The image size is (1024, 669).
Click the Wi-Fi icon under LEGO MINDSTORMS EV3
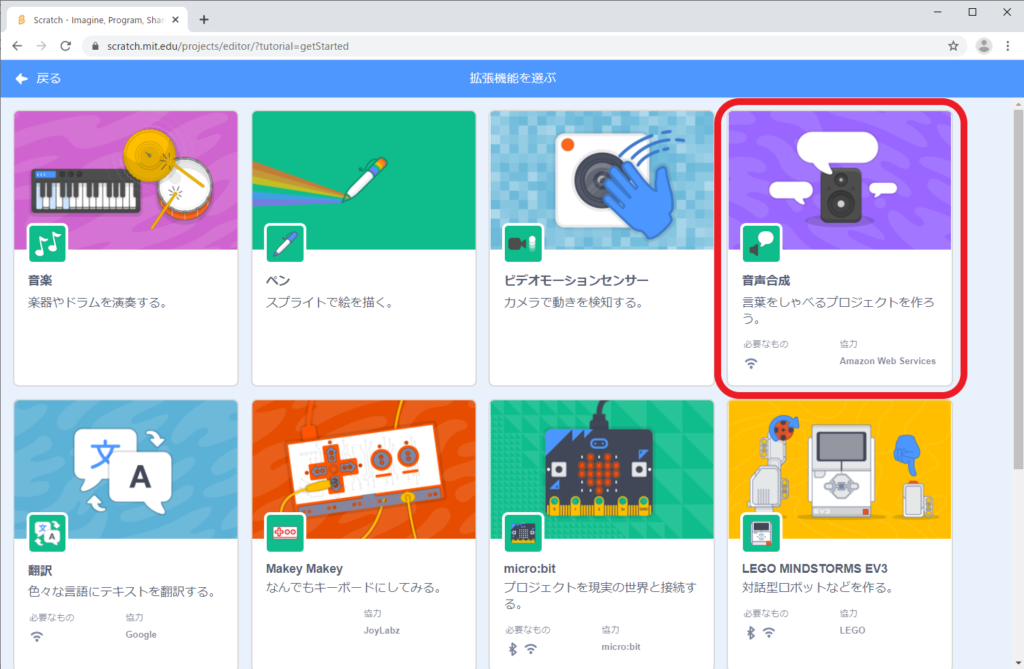(769, 632)
